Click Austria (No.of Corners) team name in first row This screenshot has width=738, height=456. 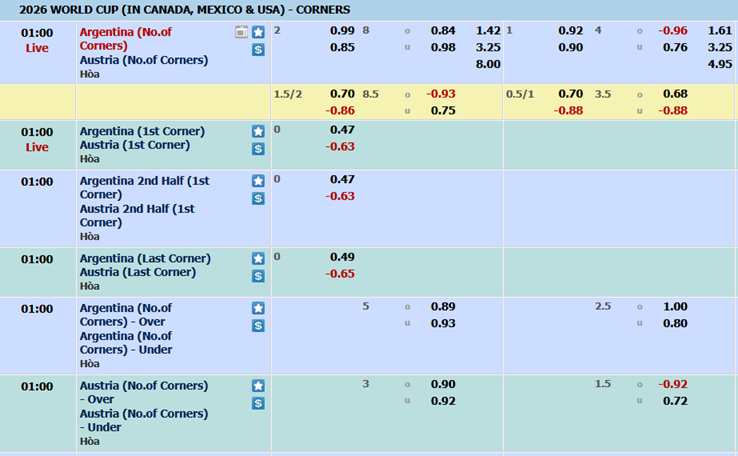tap(144, 60)
